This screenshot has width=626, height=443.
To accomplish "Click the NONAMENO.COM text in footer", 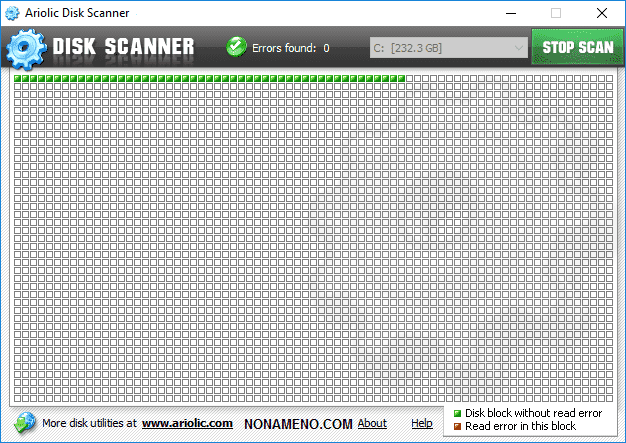I will coord(298,424).
